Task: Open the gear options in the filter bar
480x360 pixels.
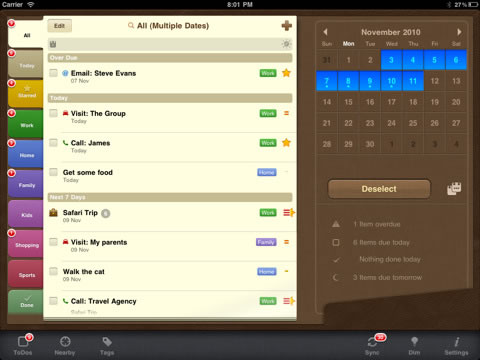Action: point(286,44)
